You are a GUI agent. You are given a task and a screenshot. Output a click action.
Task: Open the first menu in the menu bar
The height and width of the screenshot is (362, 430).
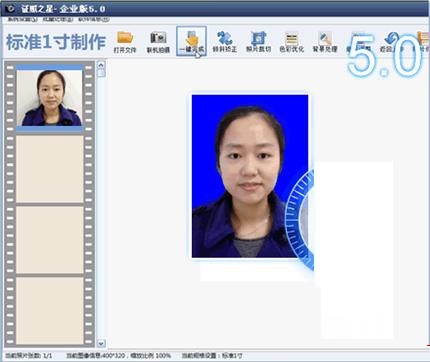22,20
